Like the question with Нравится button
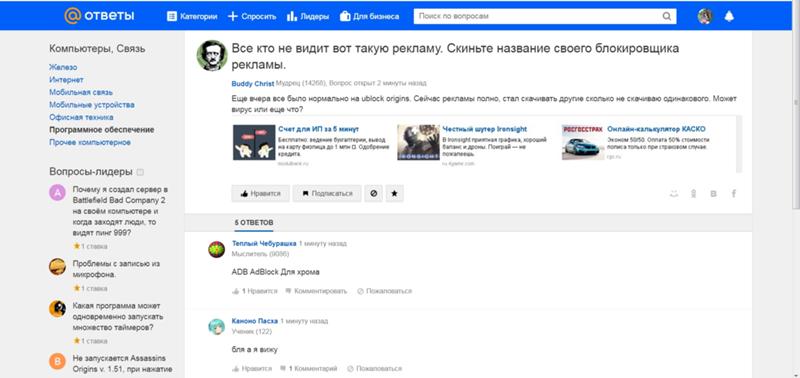Image resolution: width=800 pixels, height=378 pixels. [x=261, y=194]
